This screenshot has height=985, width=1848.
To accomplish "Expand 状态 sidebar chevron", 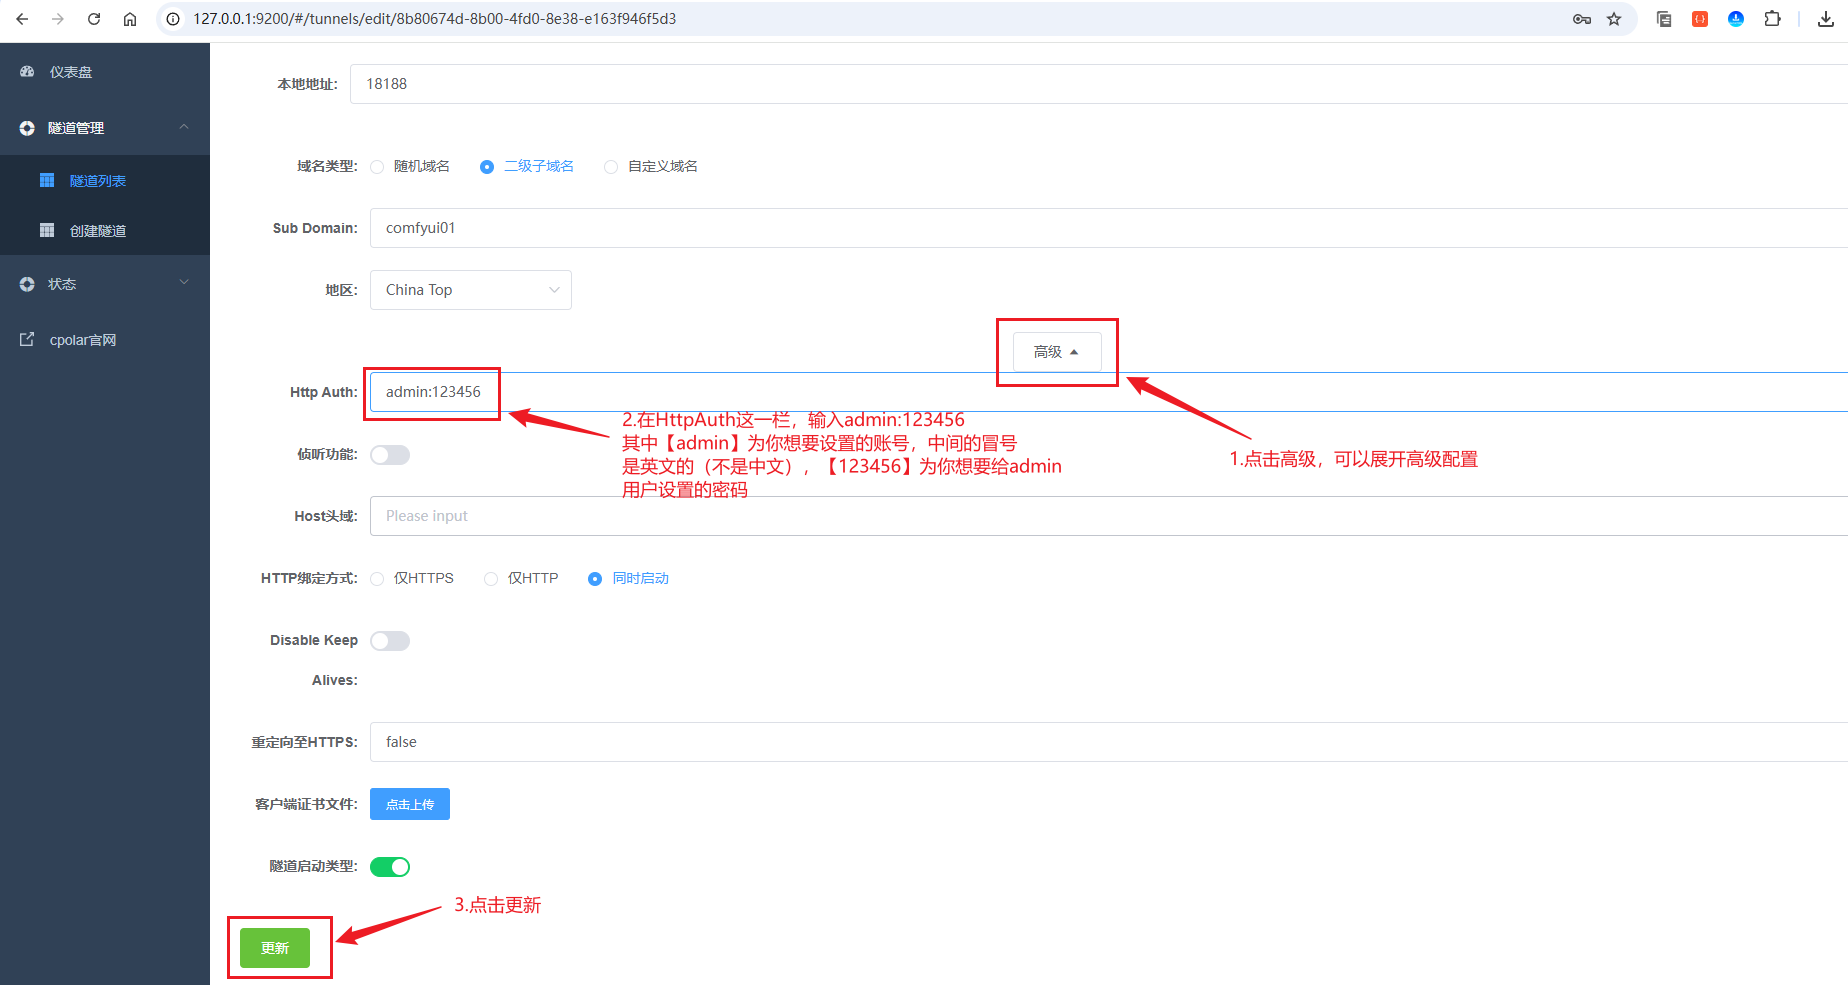I will (184, 283).
